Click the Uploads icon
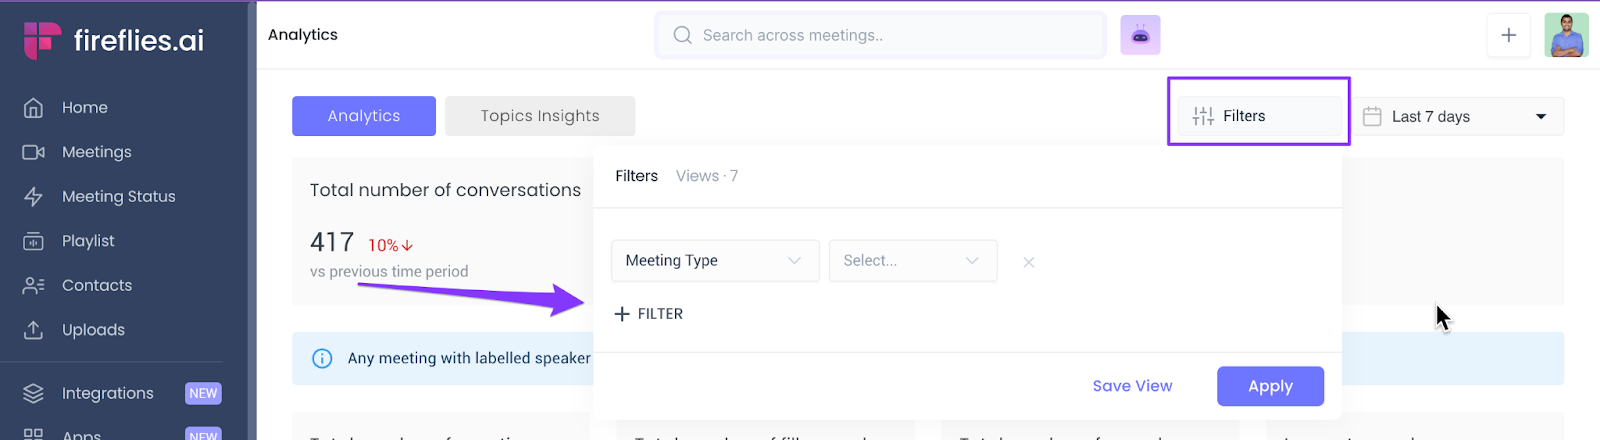Image resolution: width=1600 pixels, height=440 pixels. 34,330
